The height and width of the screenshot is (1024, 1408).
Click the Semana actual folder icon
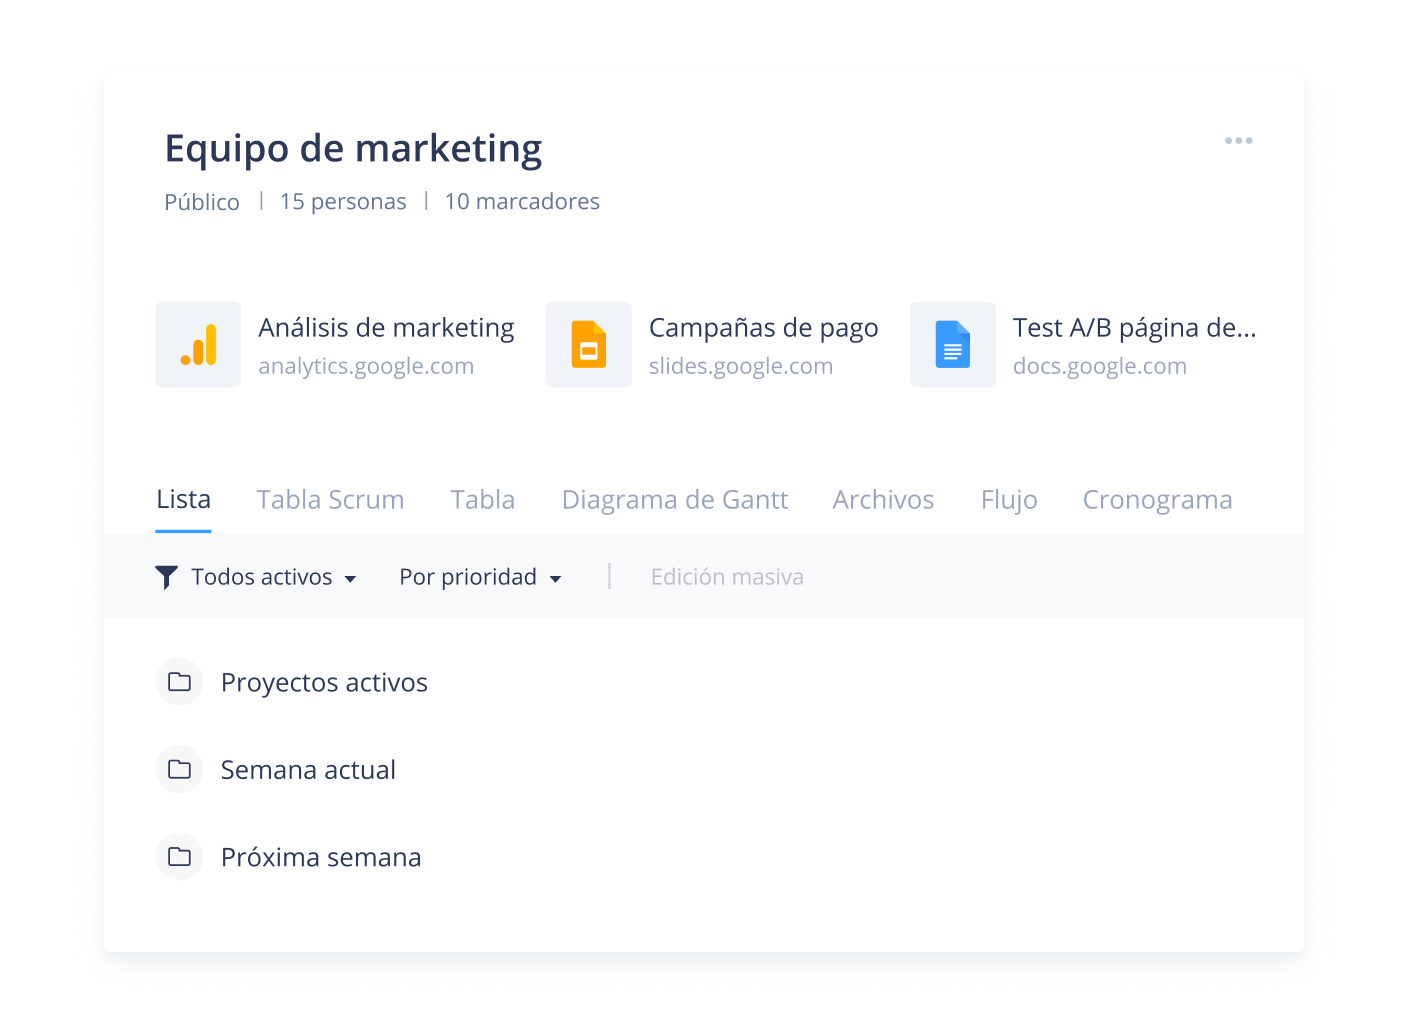pos(180,769)
